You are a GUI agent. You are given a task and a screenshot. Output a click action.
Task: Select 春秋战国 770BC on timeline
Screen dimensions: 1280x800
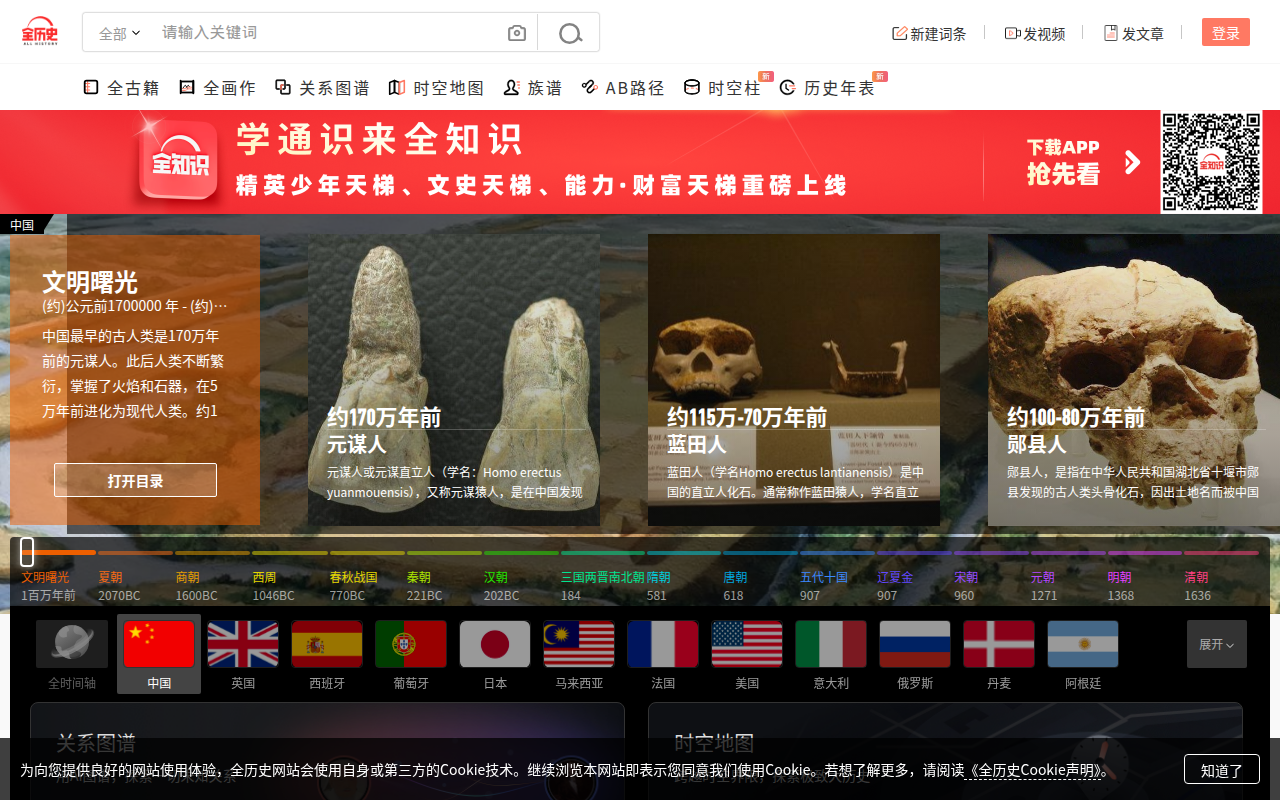pyautogui.click(x=353, y=586)
